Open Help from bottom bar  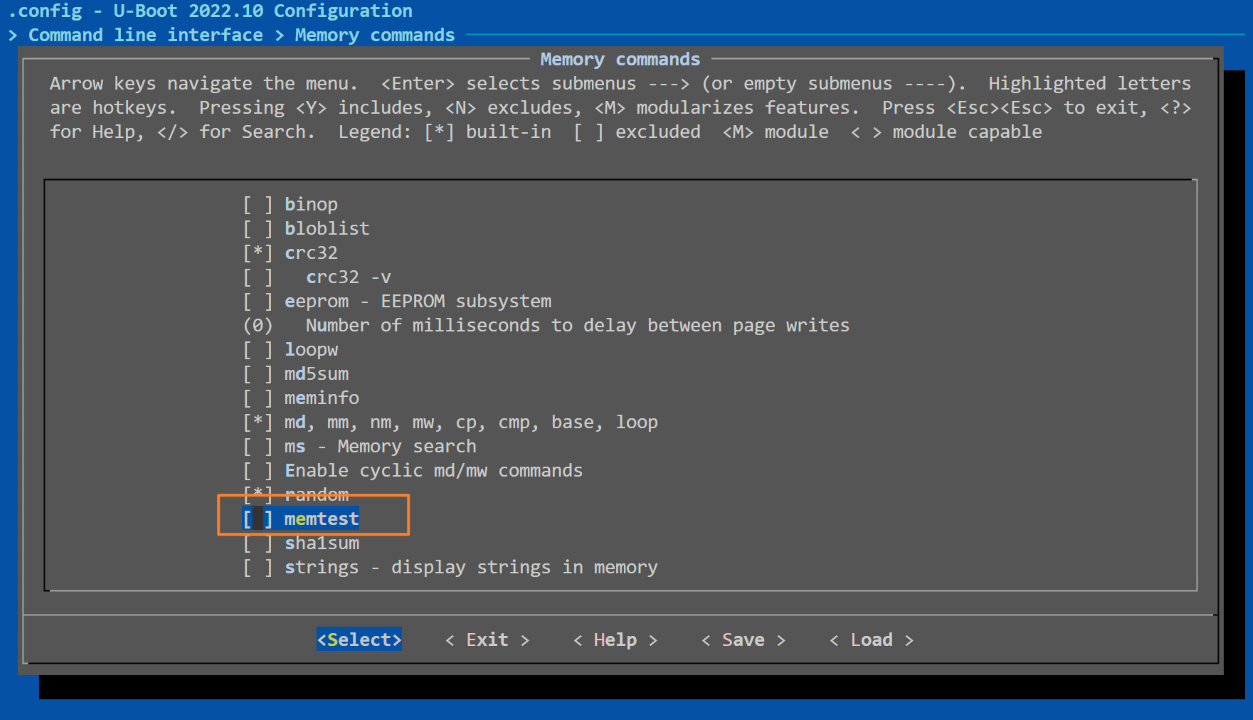pyautogui.click(x=615, y=640)
